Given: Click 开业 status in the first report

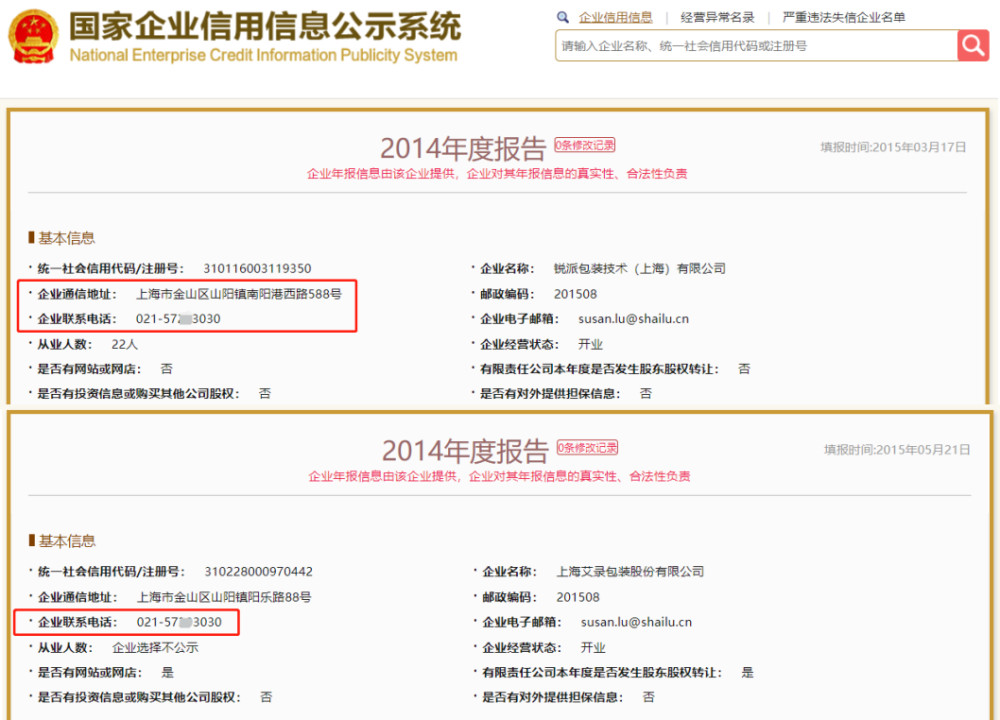Looking at the screenshot, I should click(x=590, y=344).
